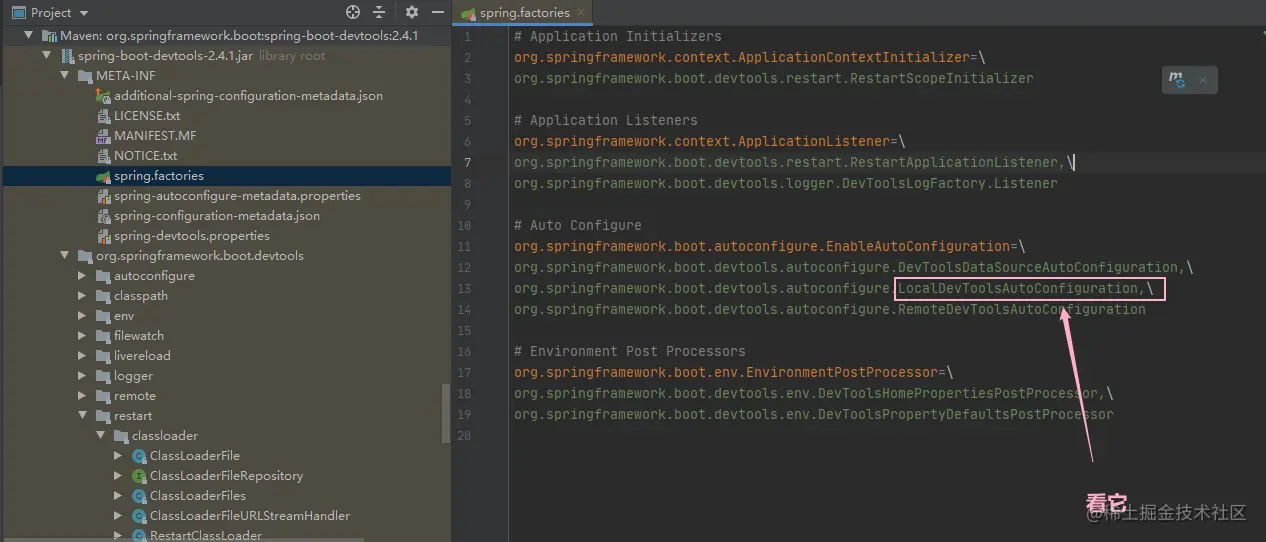Click DevToolsPropertyDefaultsPostProcessor on line 19
The image size is (1266, 542).
(x=966, y=414)
